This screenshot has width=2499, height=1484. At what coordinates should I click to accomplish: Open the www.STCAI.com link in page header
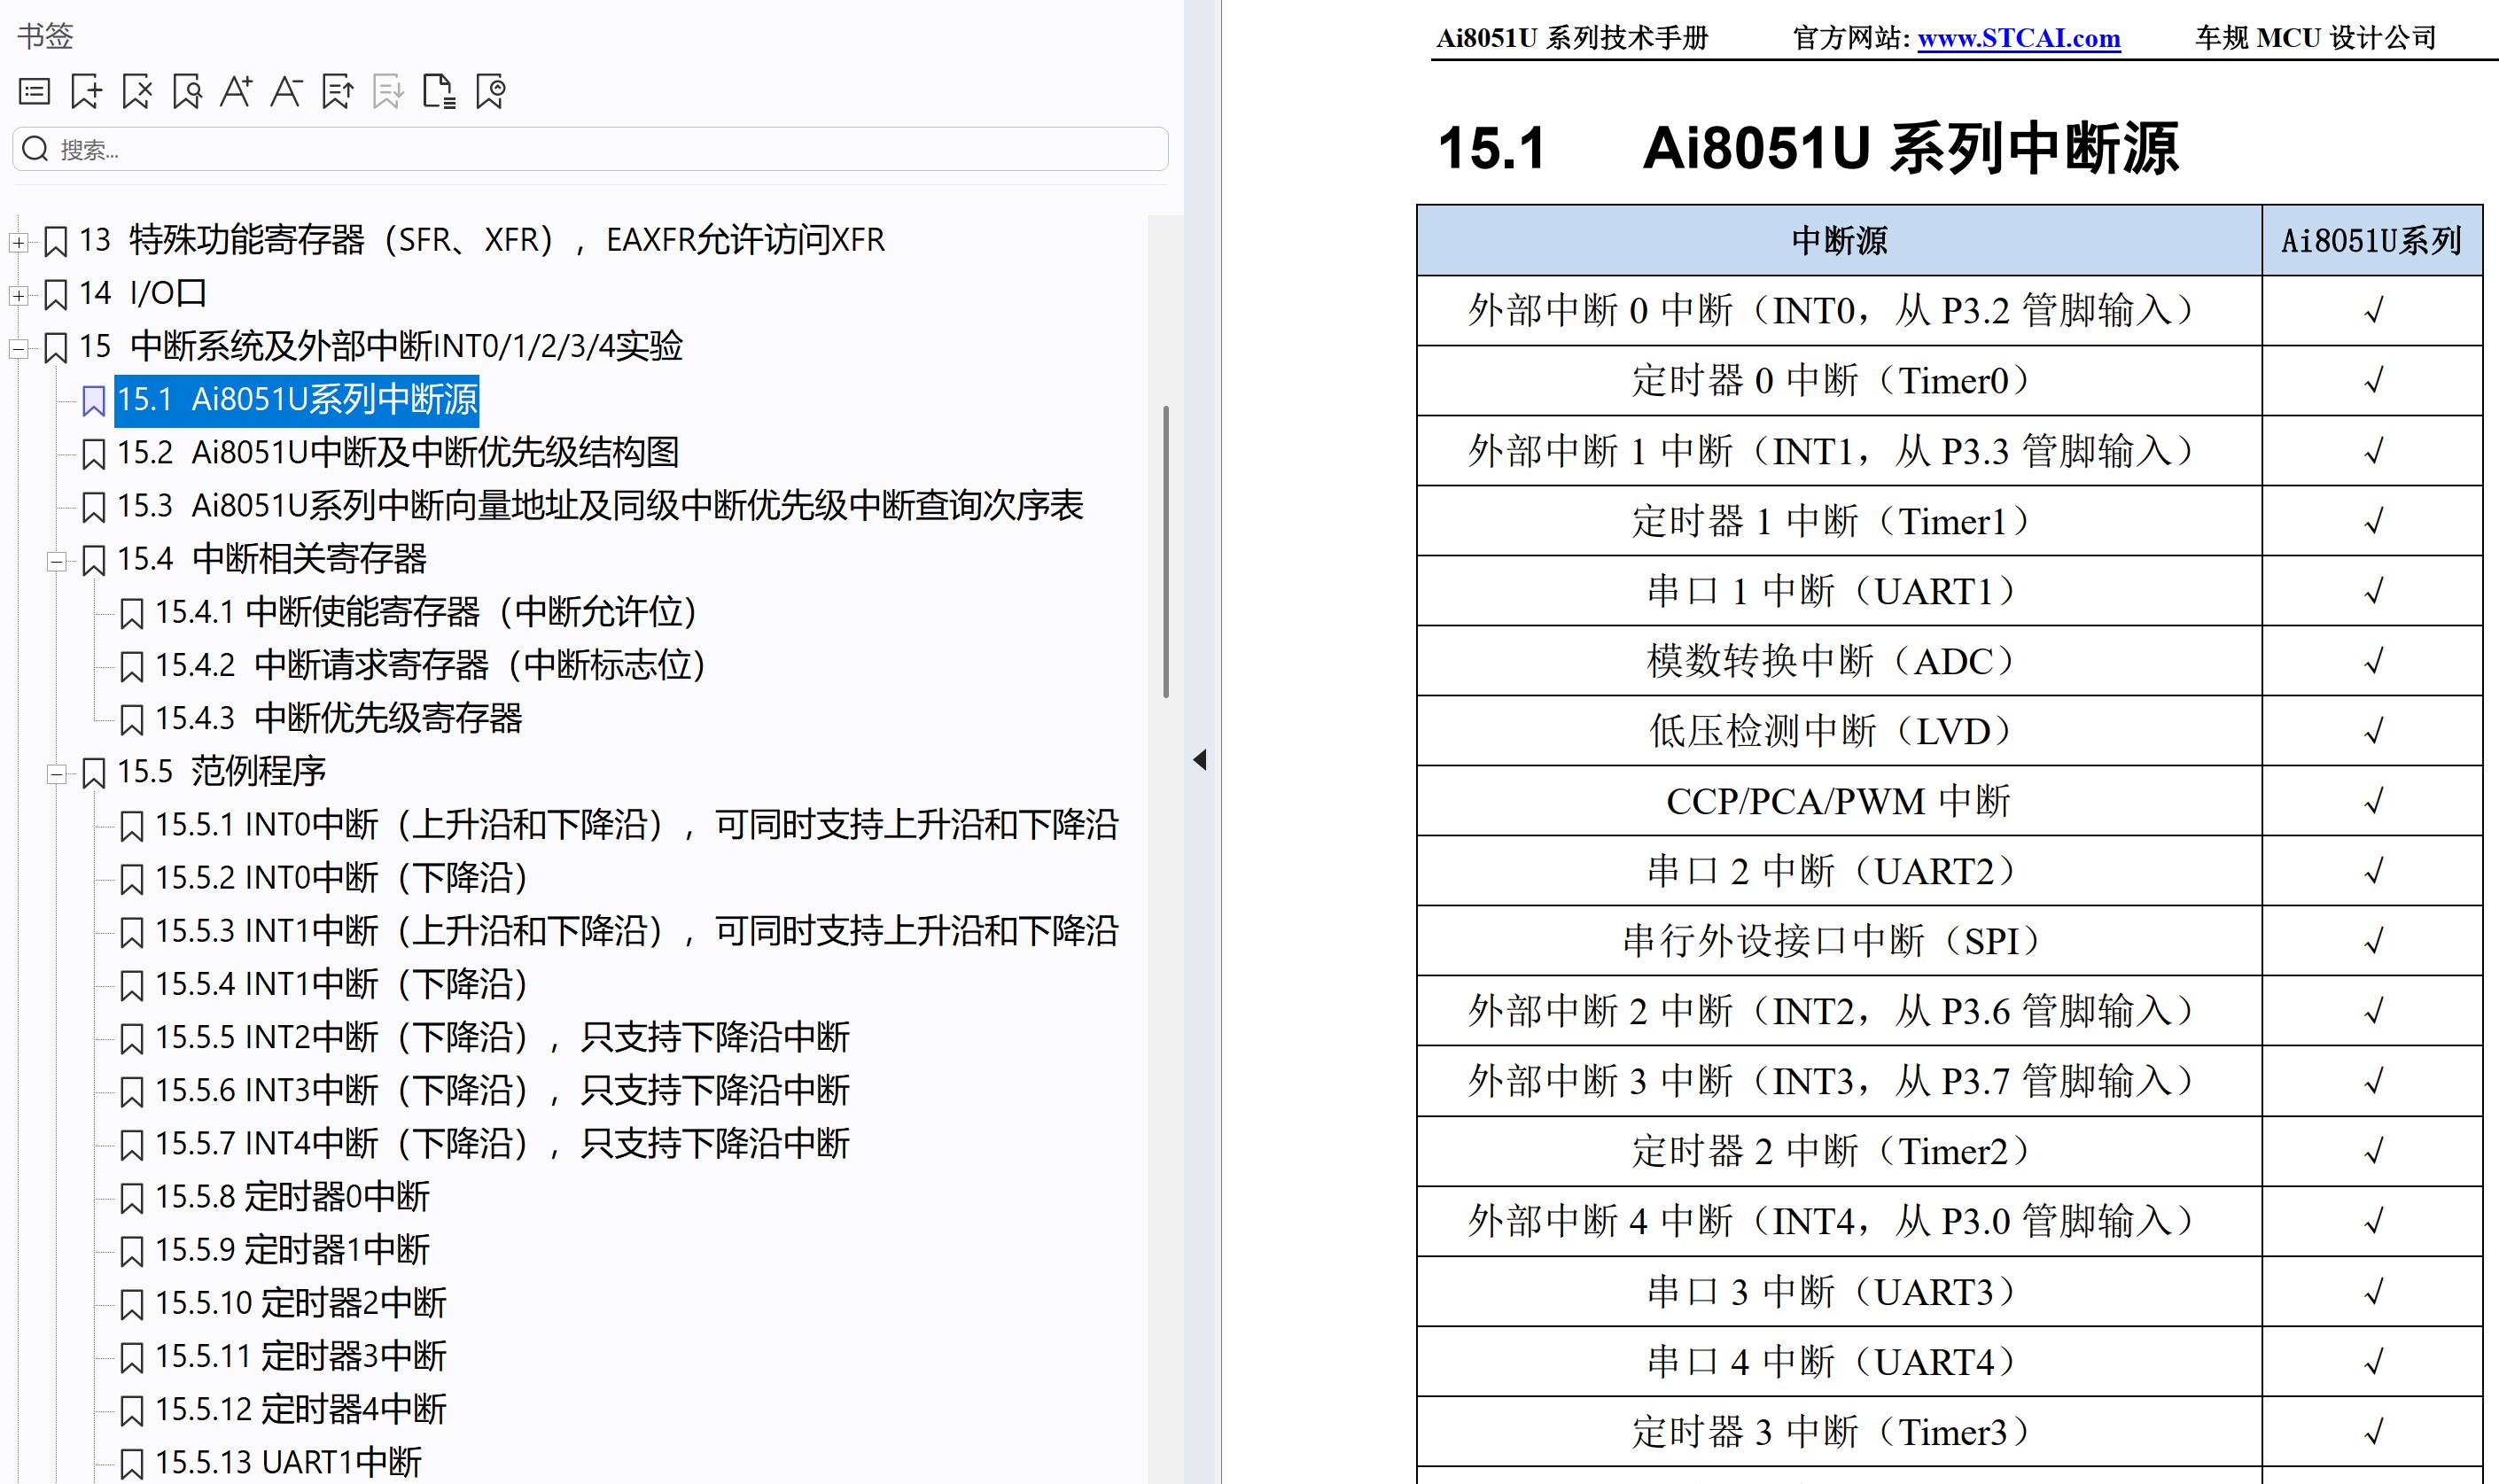[2018, 38]
